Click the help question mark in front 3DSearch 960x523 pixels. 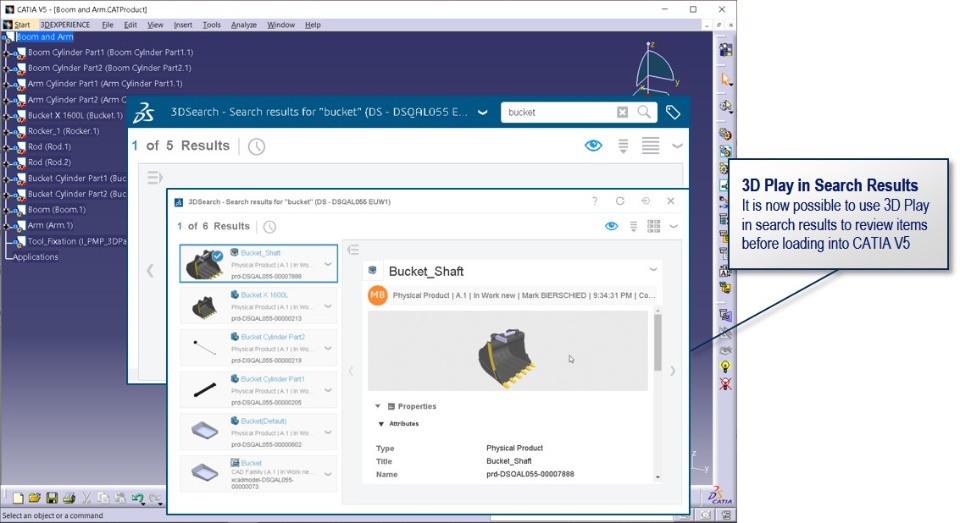[594, 201]
